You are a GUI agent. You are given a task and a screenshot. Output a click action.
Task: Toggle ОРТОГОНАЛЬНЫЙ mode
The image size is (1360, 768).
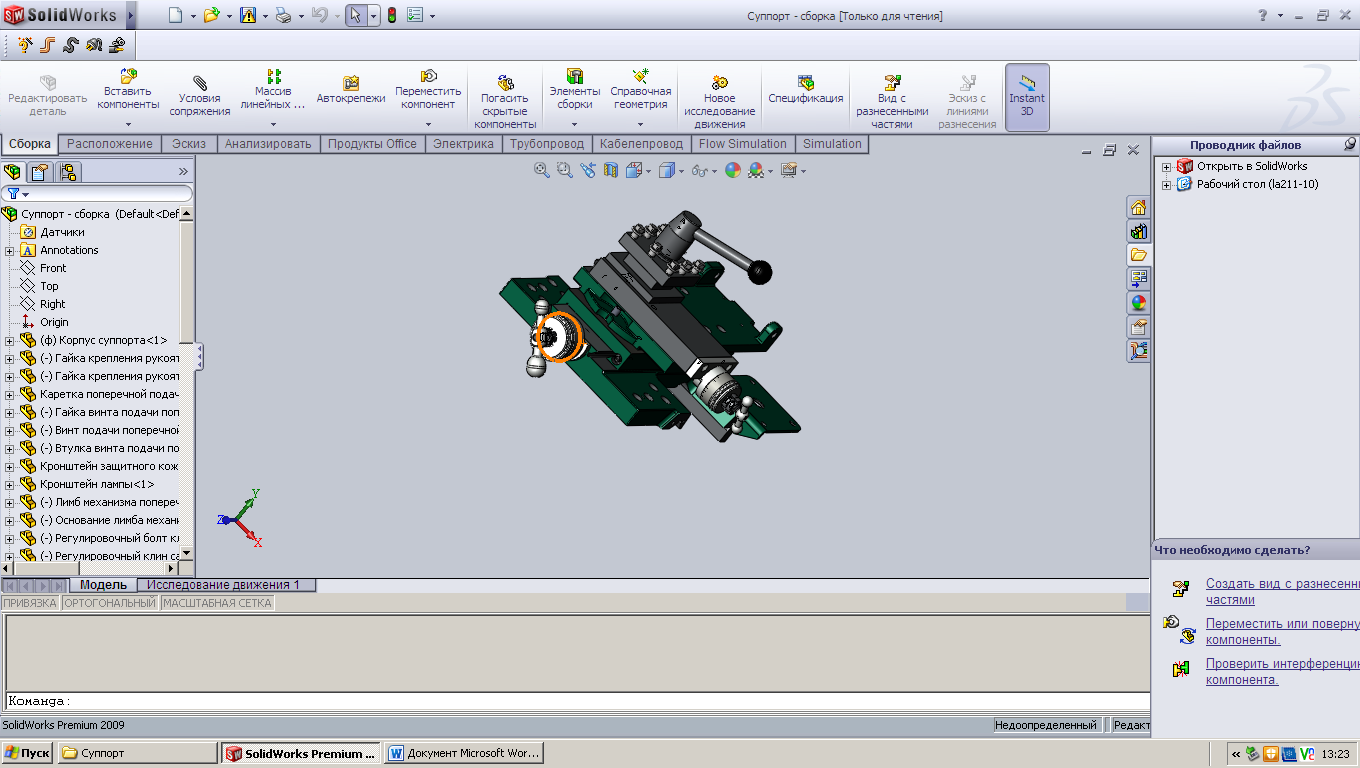click(x=110, y=603)
